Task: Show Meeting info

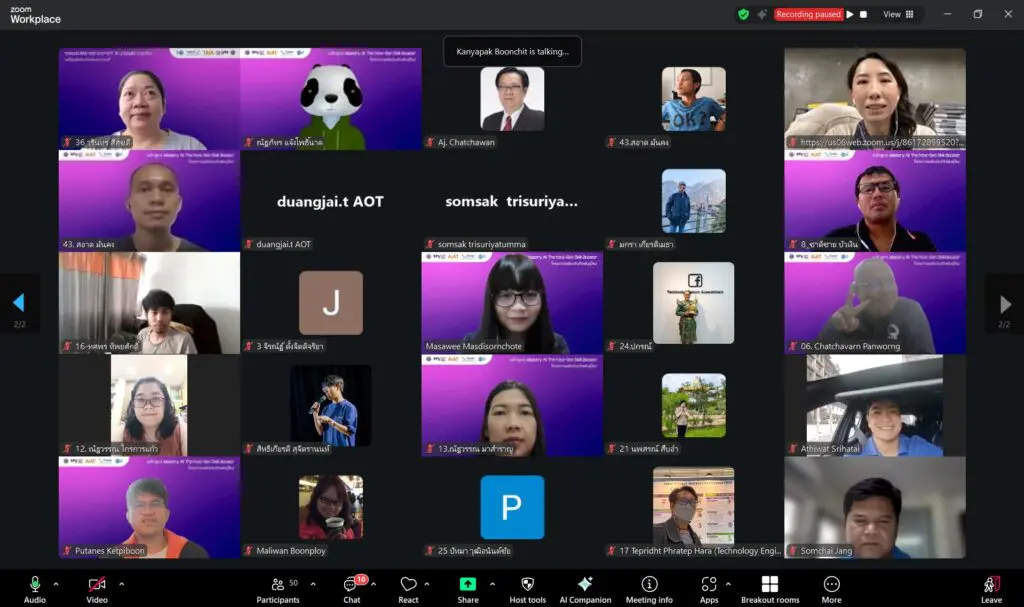Action: pyautogui.click(x=649, y=589)
